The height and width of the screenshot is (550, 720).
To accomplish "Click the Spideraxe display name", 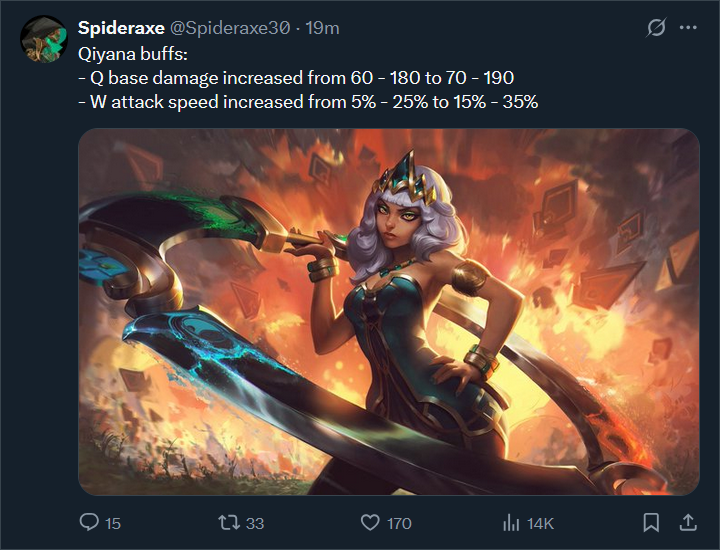I will (x=121, y=28).
